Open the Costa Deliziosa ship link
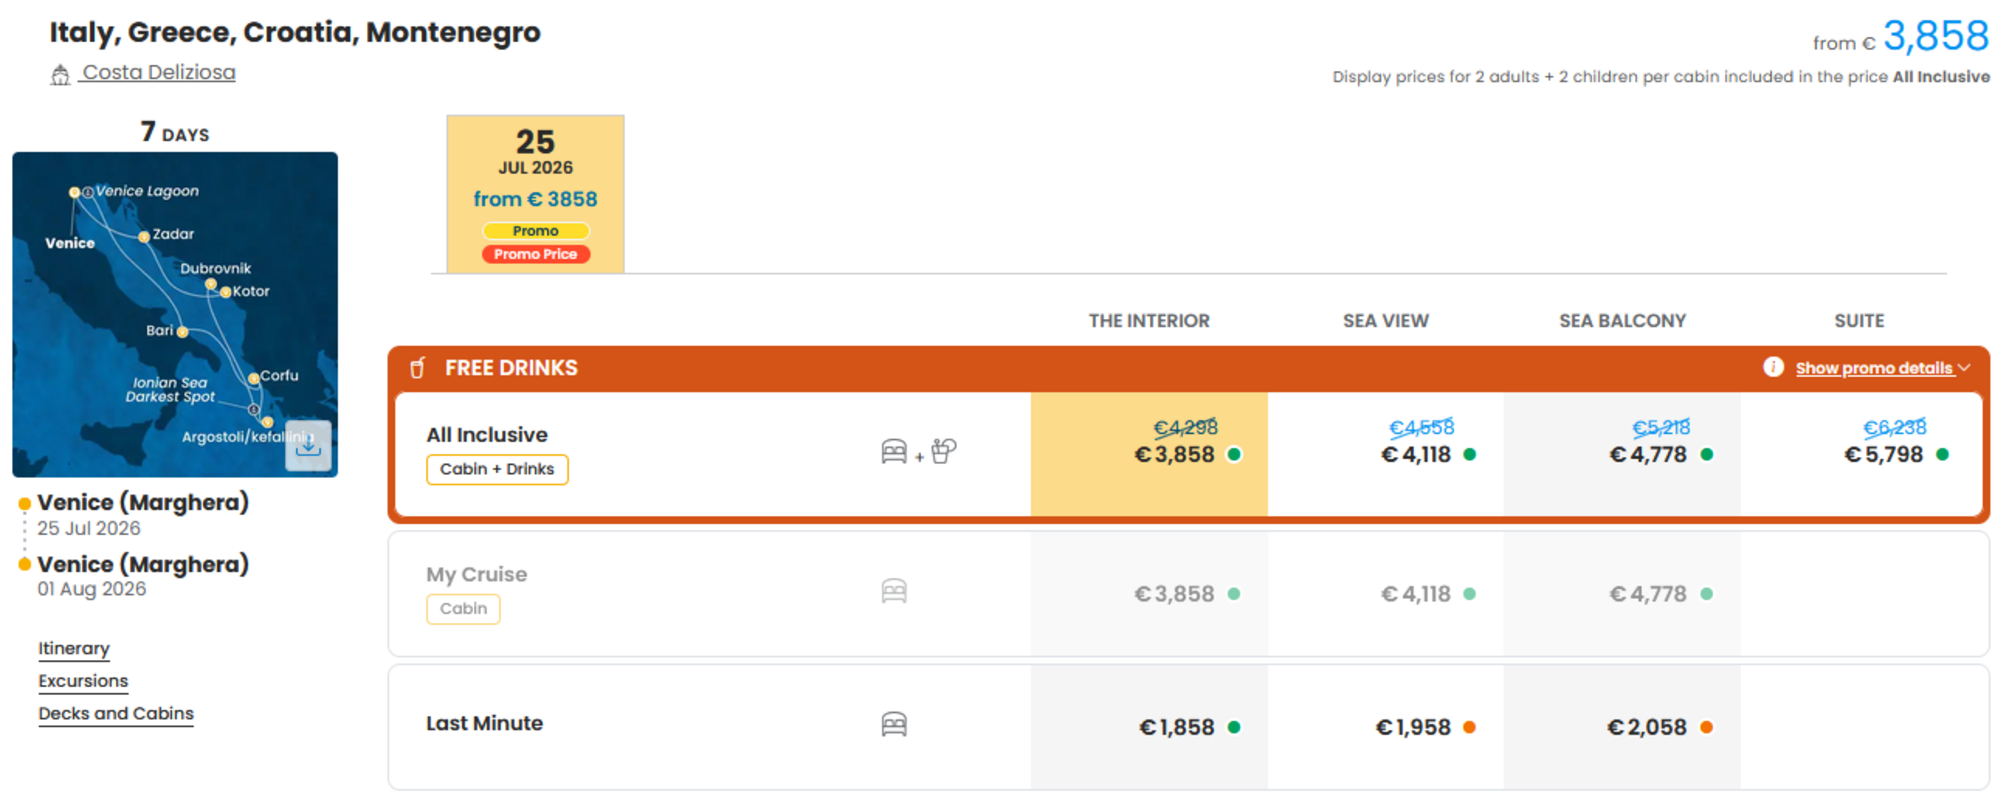2009x800 pixels. click(158, 73)
